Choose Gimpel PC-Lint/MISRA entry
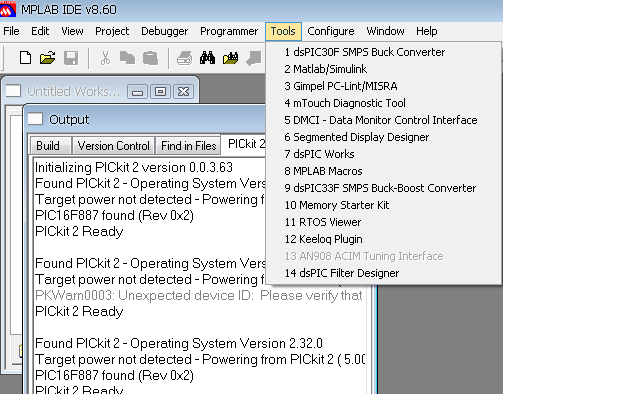Viewport: 640px width, 400px height. coord(383,86)
